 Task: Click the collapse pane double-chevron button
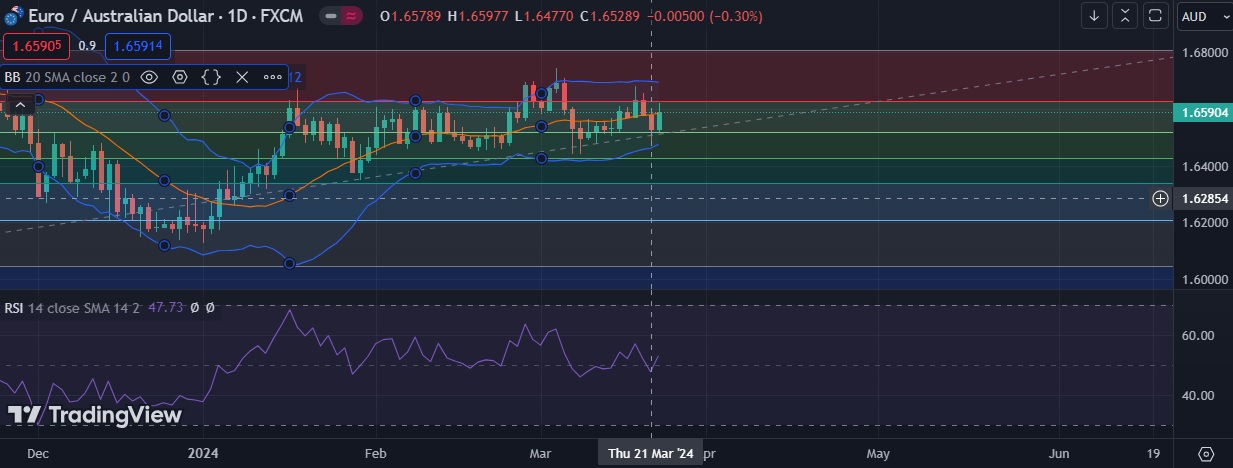(x=1125, y=16)
